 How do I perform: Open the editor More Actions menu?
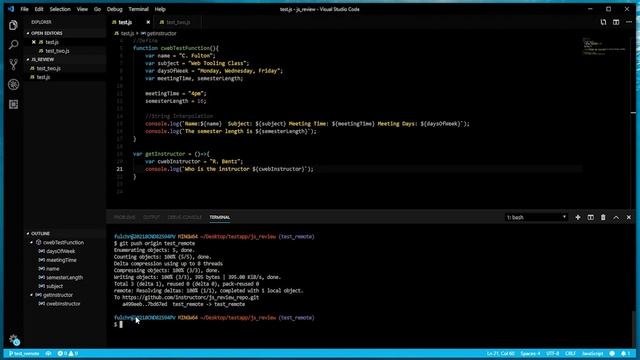pos(629,22)
